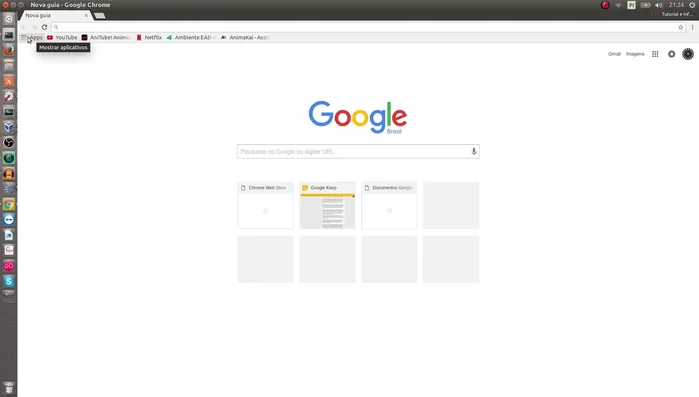The width and height of the screenshot is (699, 397).
Task: Open the Documentos Google thumbnail
Action: (389, 205)
